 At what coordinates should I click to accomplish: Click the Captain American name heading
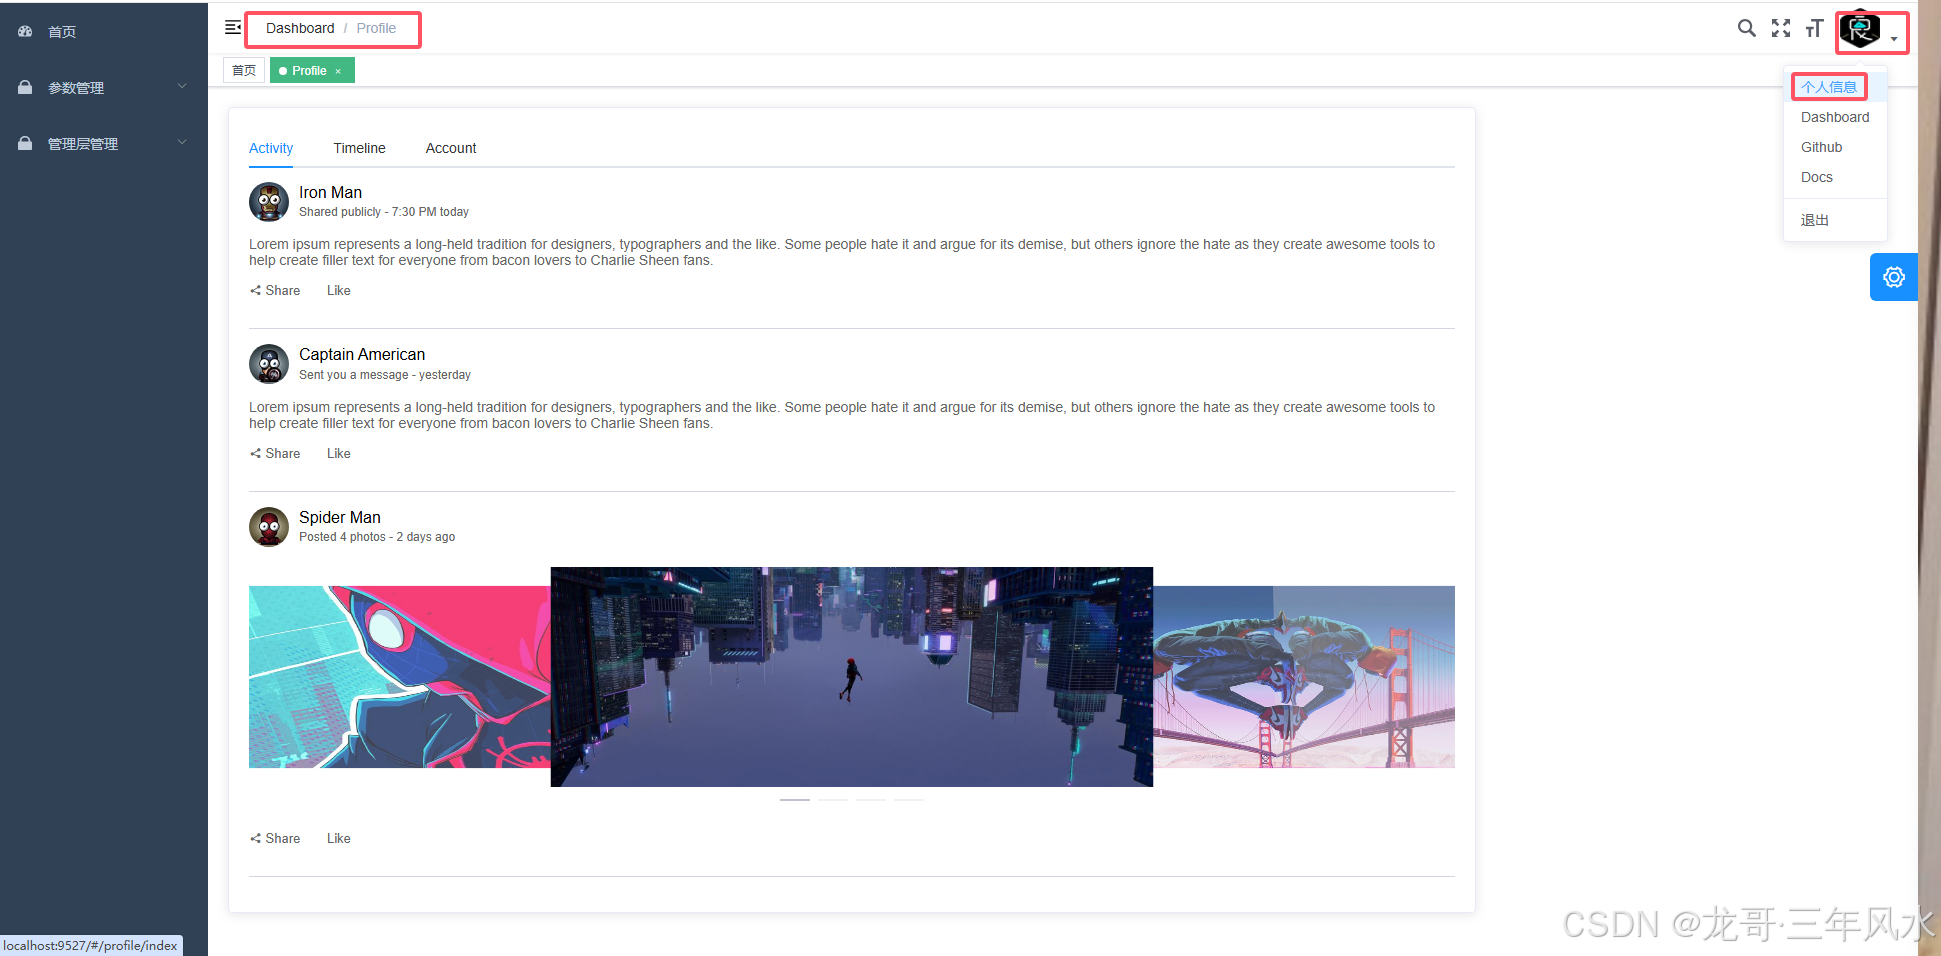pyautogui.click(x=362, y=355)
